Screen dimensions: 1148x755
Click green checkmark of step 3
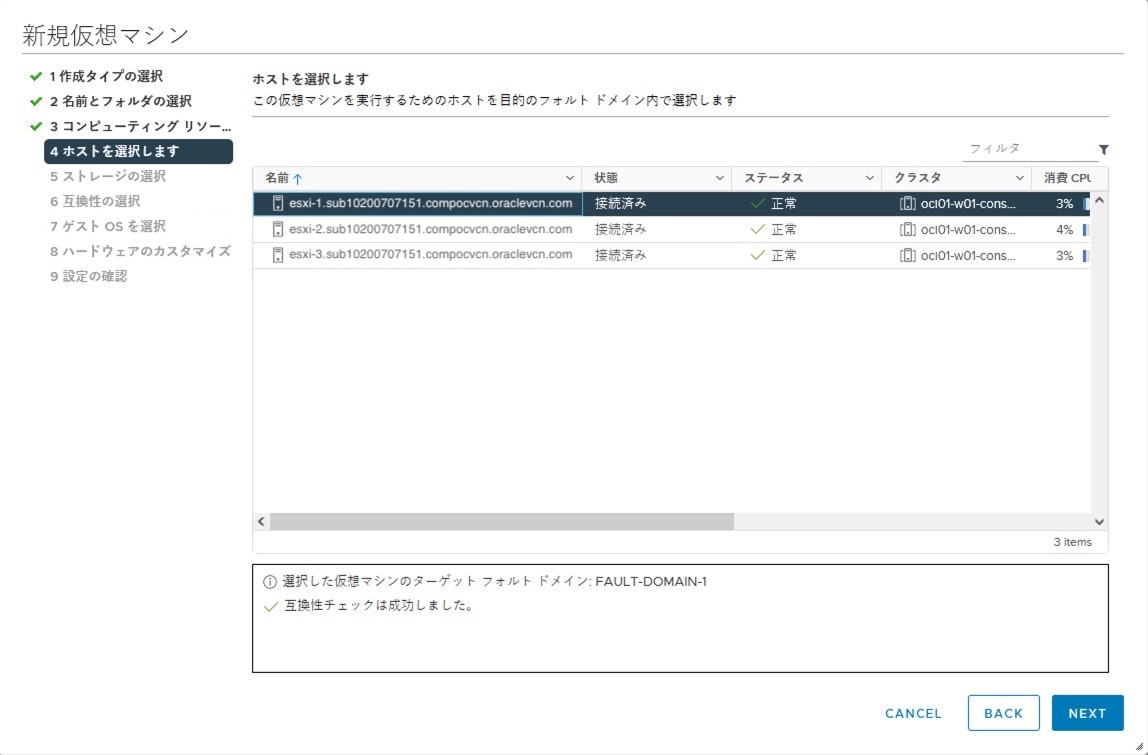point(35,126)
